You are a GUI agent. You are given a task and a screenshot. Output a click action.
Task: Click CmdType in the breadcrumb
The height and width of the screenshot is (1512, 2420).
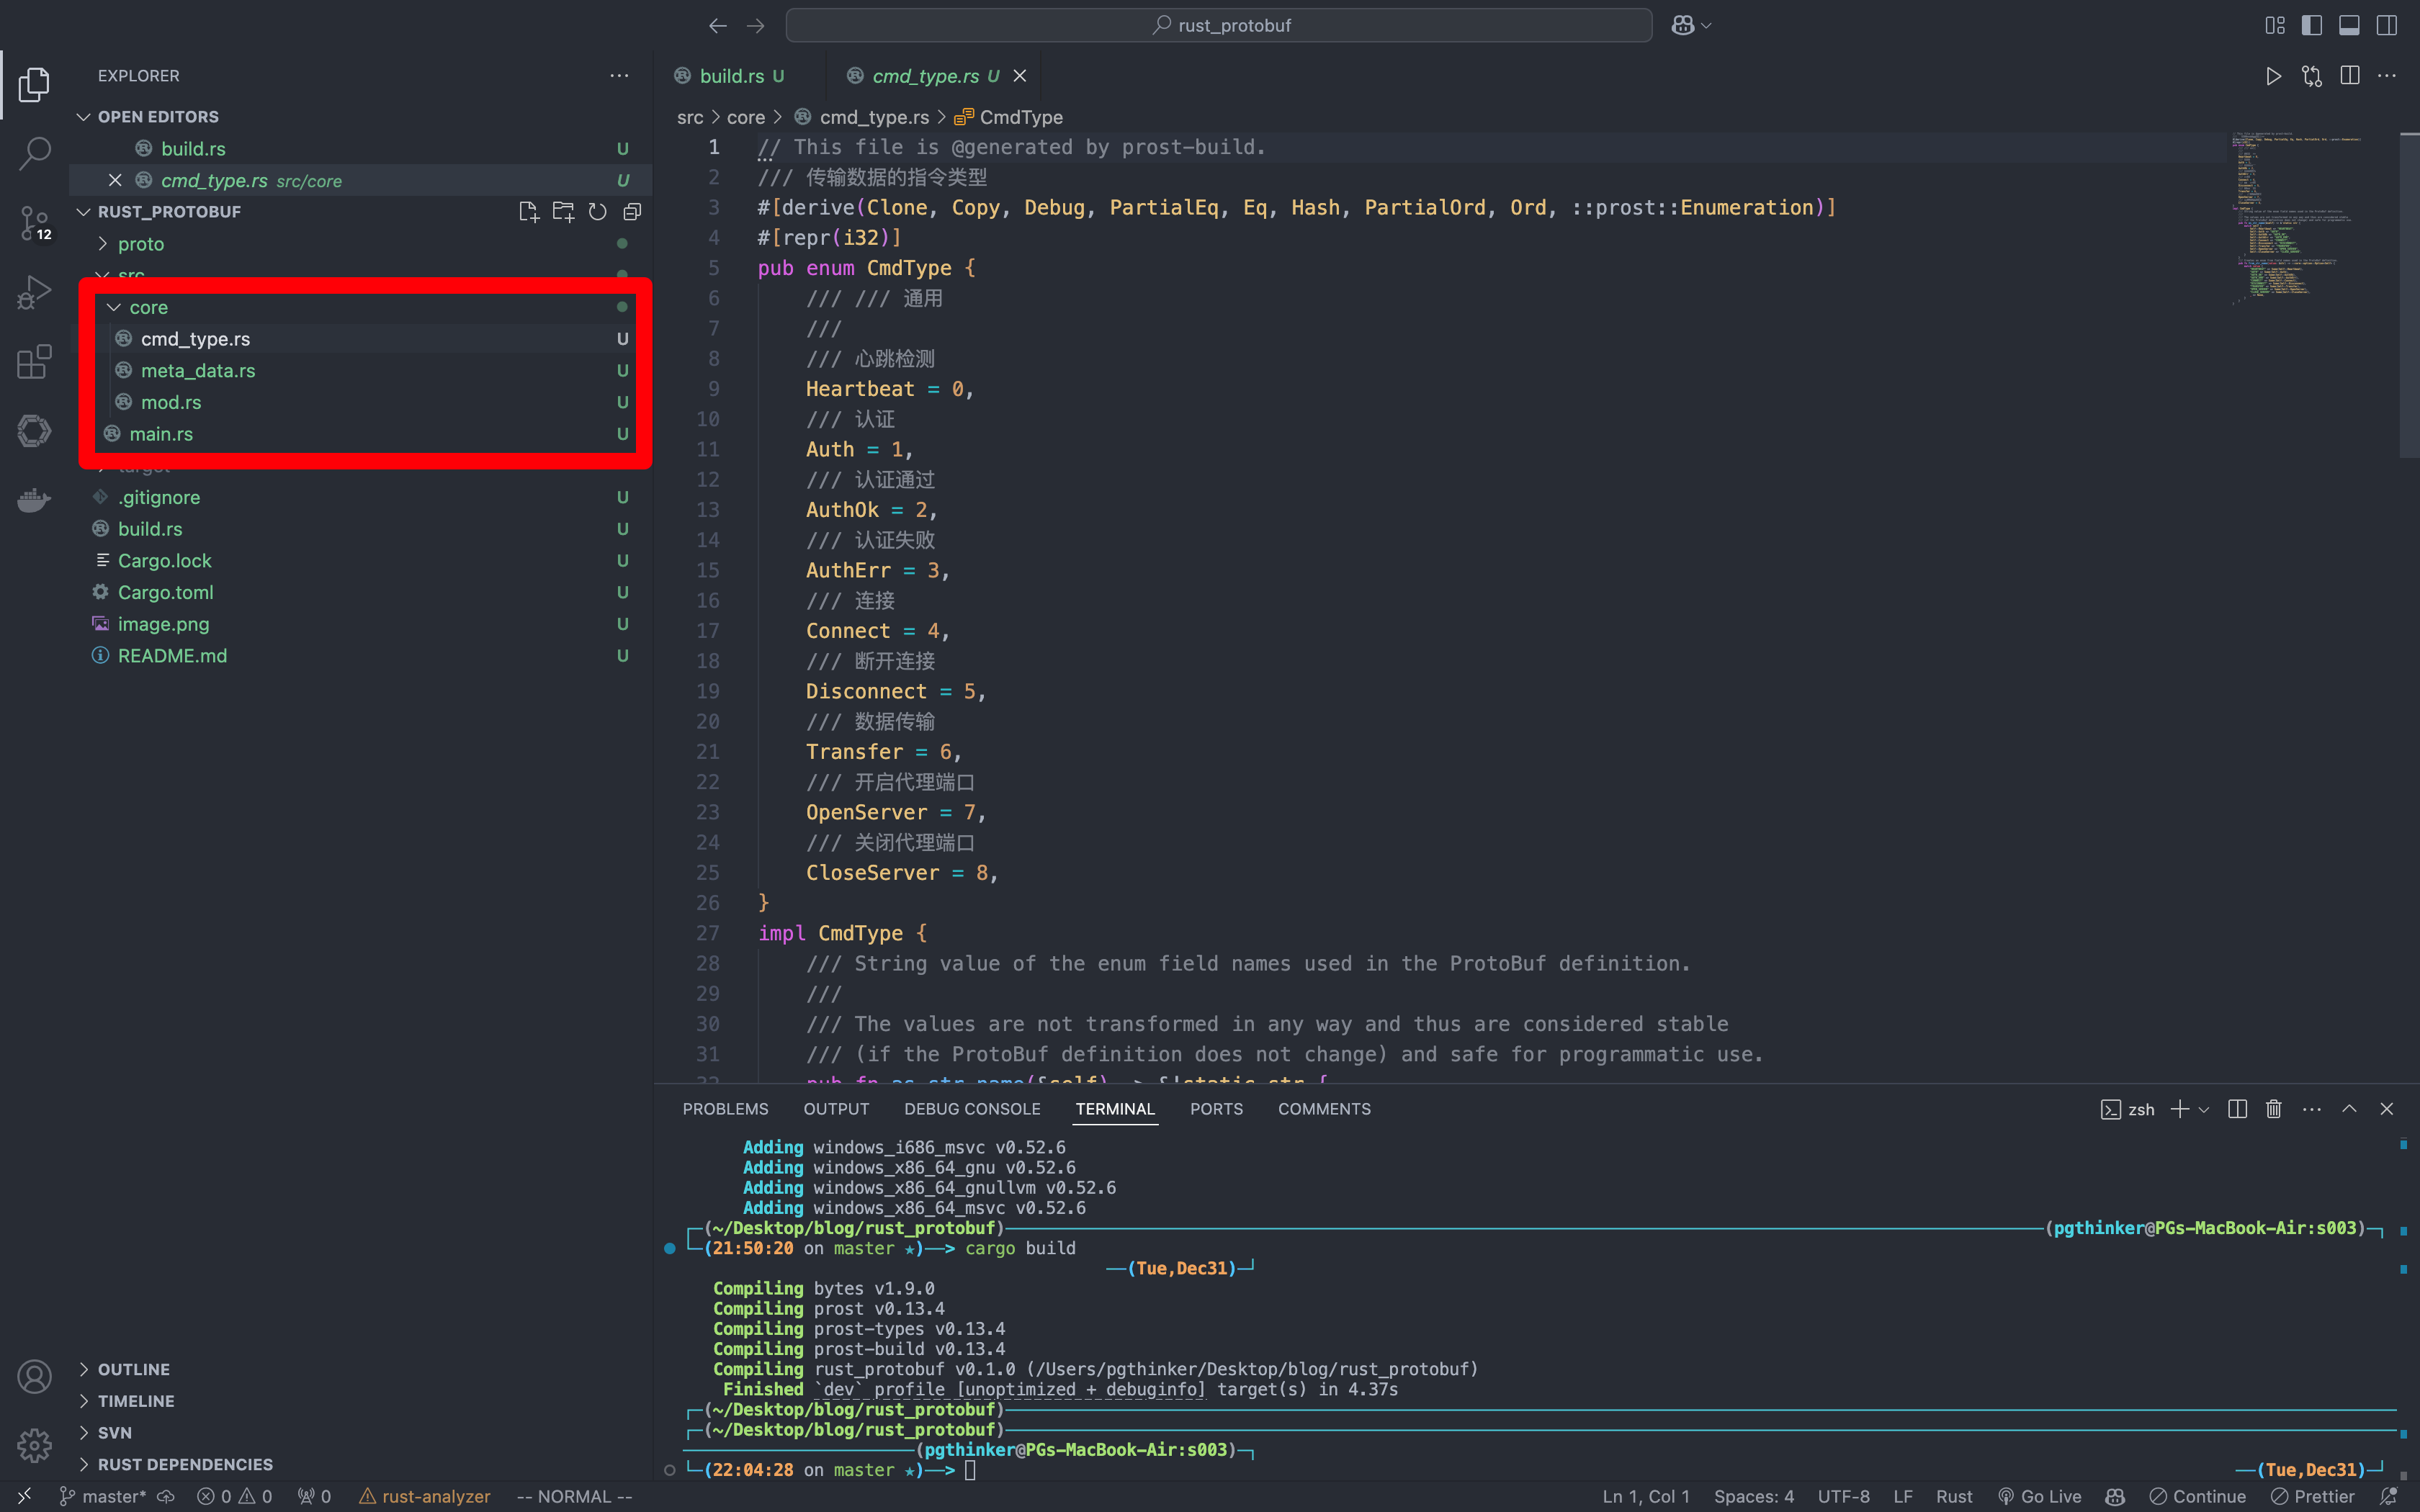coord(1021,117)
